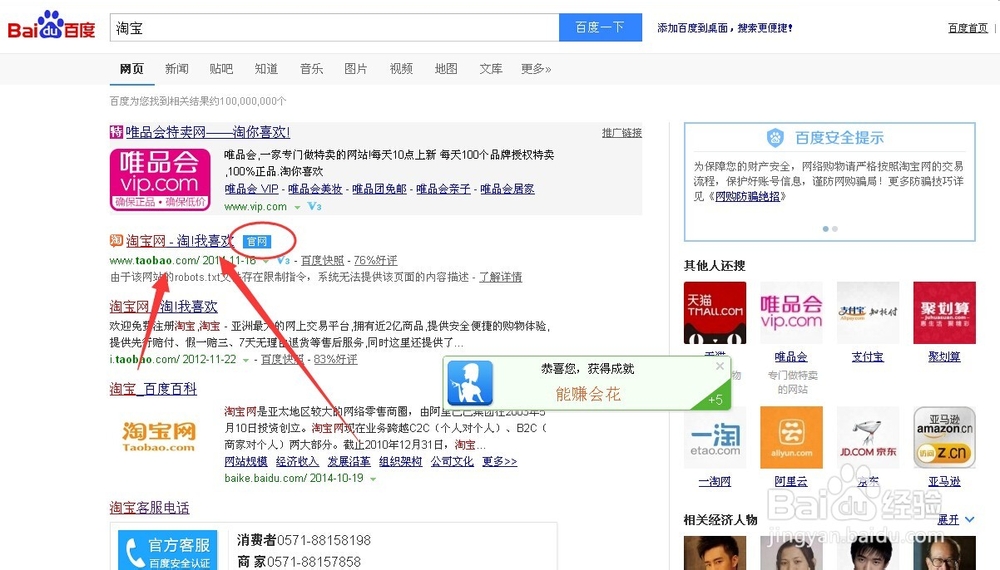
Task: Open the 唯品会居家 sublink
Action: 507,189
